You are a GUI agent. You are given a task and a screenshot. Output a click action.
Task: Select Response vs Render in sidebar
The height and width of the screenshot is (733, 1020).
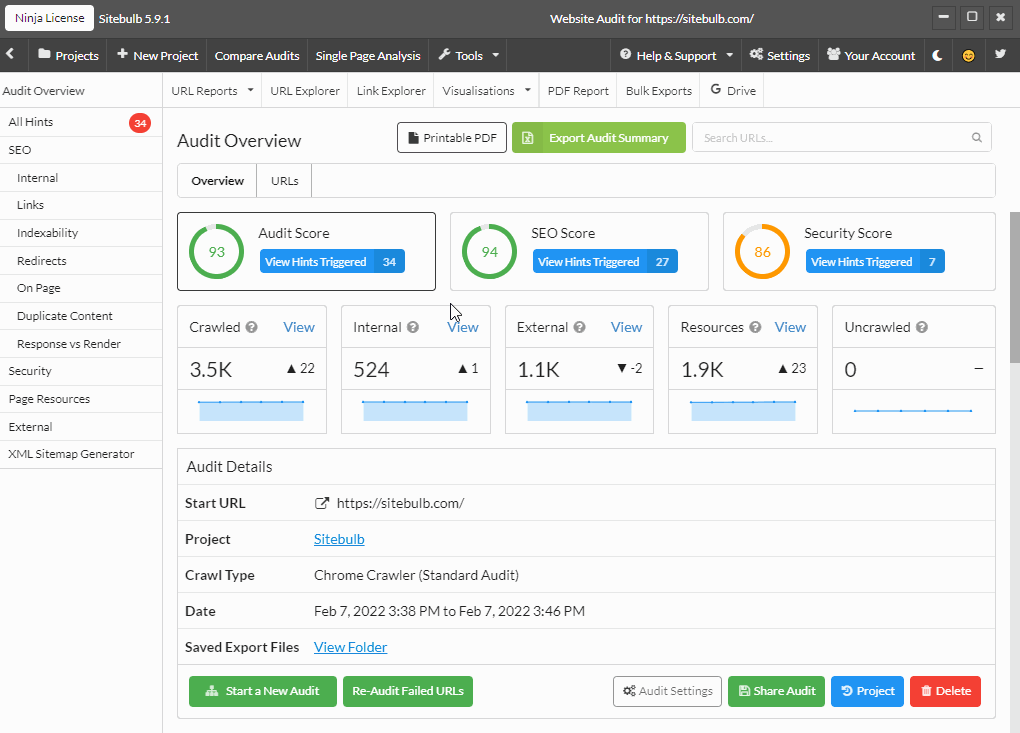pos(81,344)
